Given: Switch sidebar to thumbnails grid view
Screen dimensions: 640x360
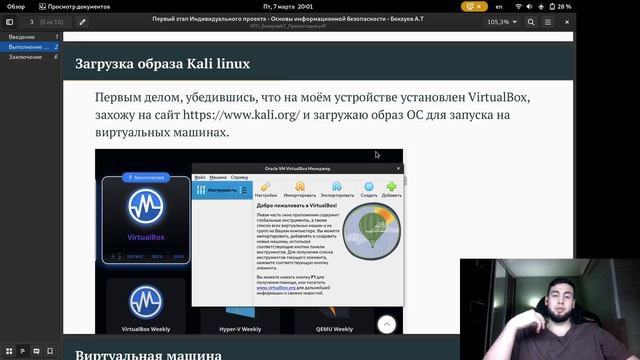Looking at the screenshot, I should coord(9,351).
